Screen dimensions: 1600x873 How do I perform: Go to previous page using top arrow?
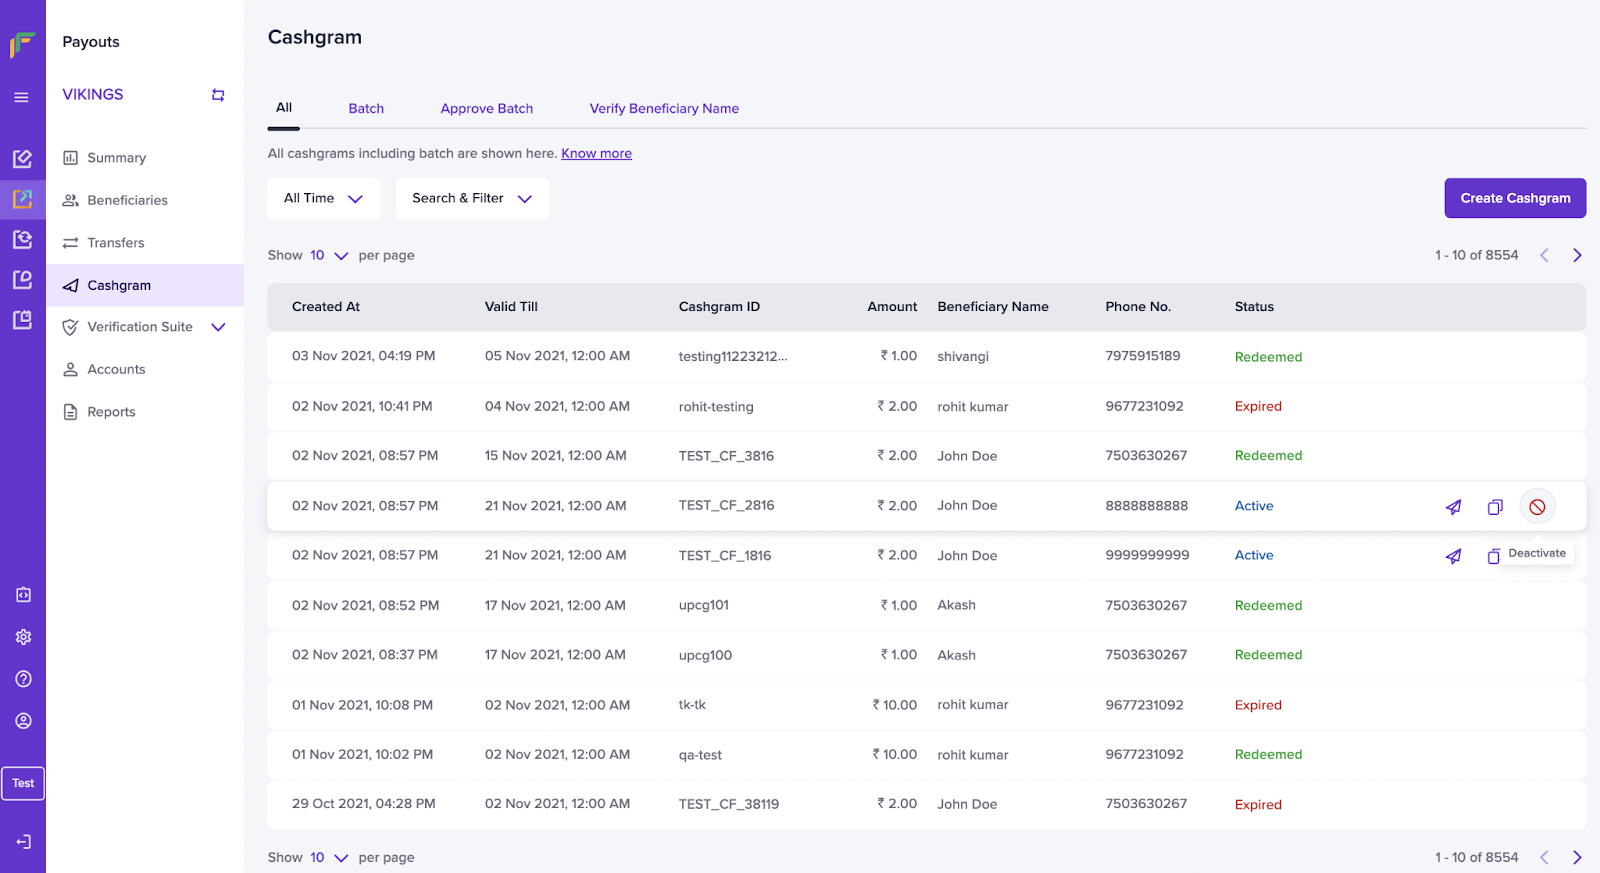1544,256
